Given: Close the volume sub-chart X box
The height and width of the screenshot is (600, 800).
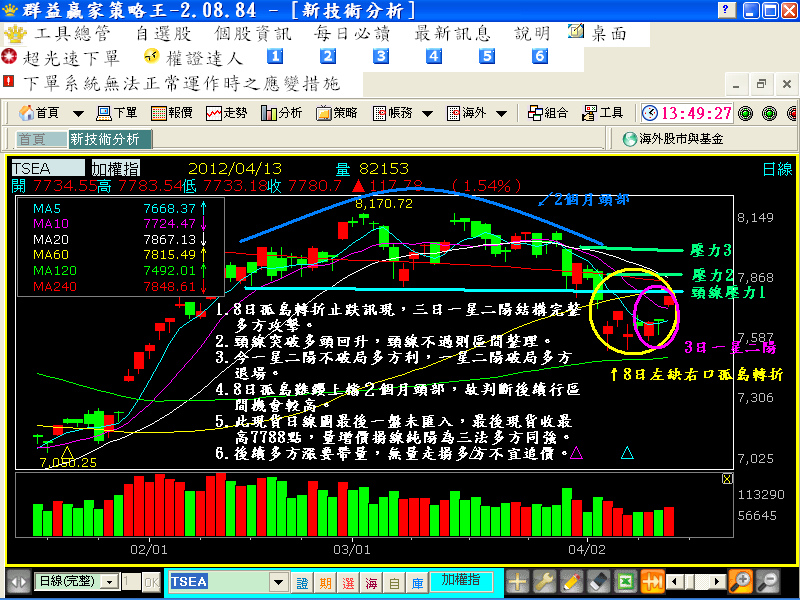Looking at the screenshot, I should 727,479.
